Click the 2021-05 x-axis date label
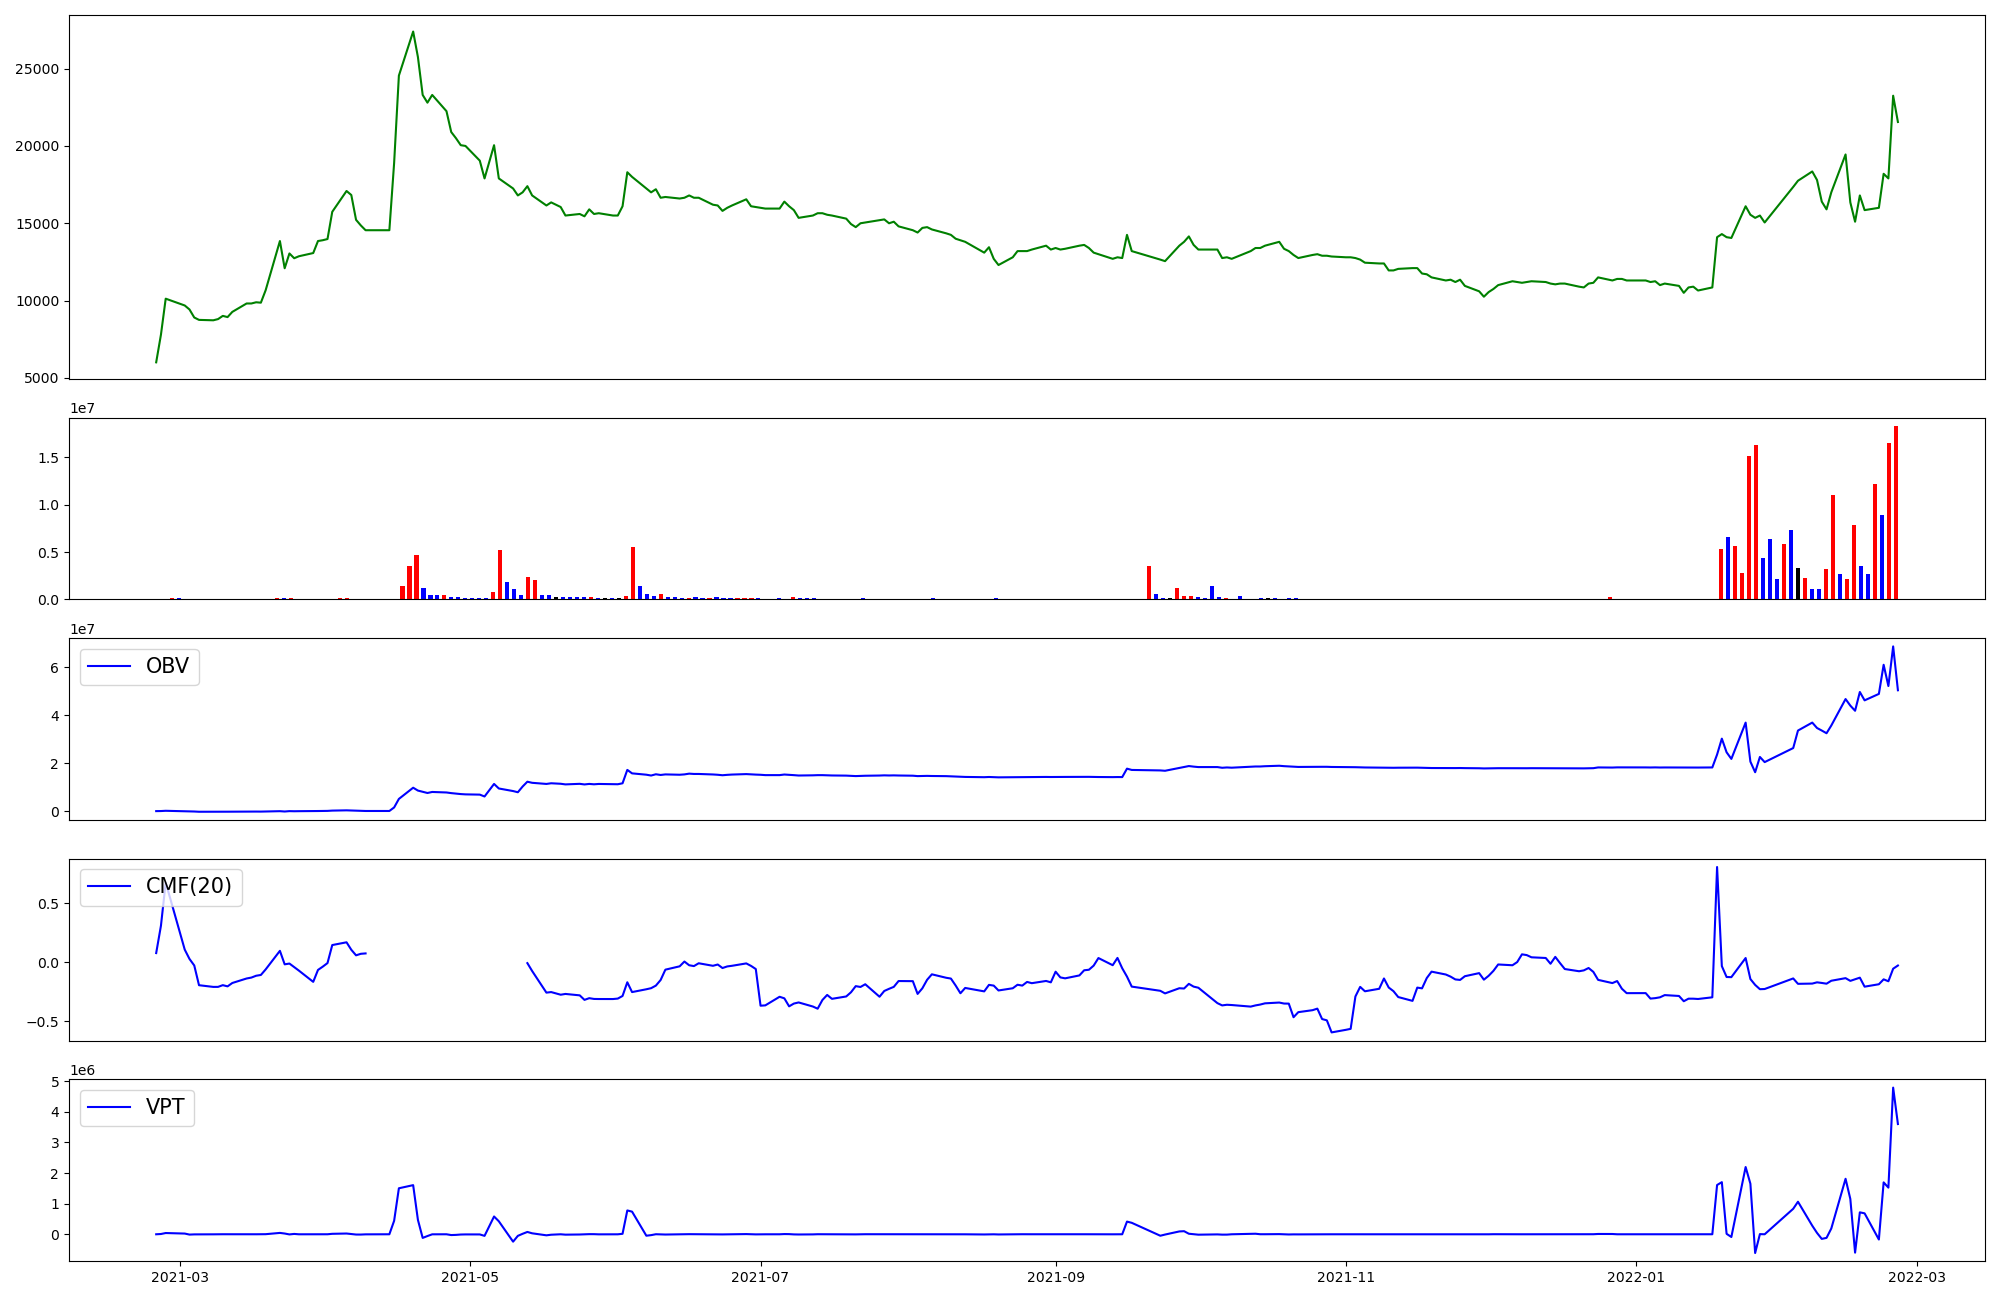This screenshot has width=2000, height=1300. click(470, 1276)
